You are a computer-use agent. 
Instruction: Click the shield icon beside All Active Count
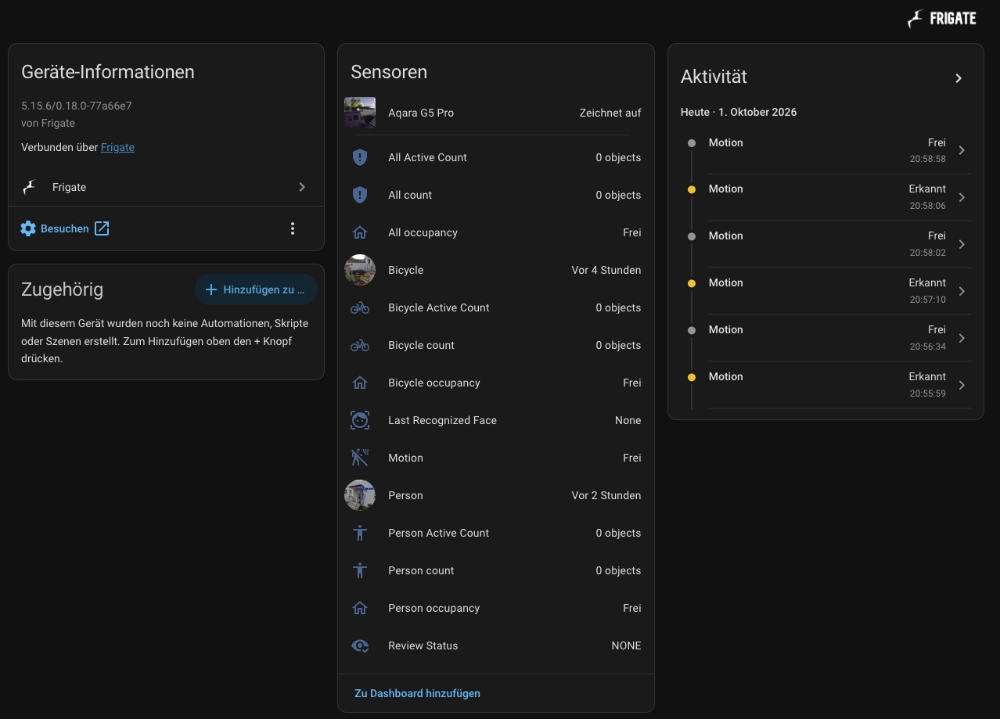(x=360, y=157)
